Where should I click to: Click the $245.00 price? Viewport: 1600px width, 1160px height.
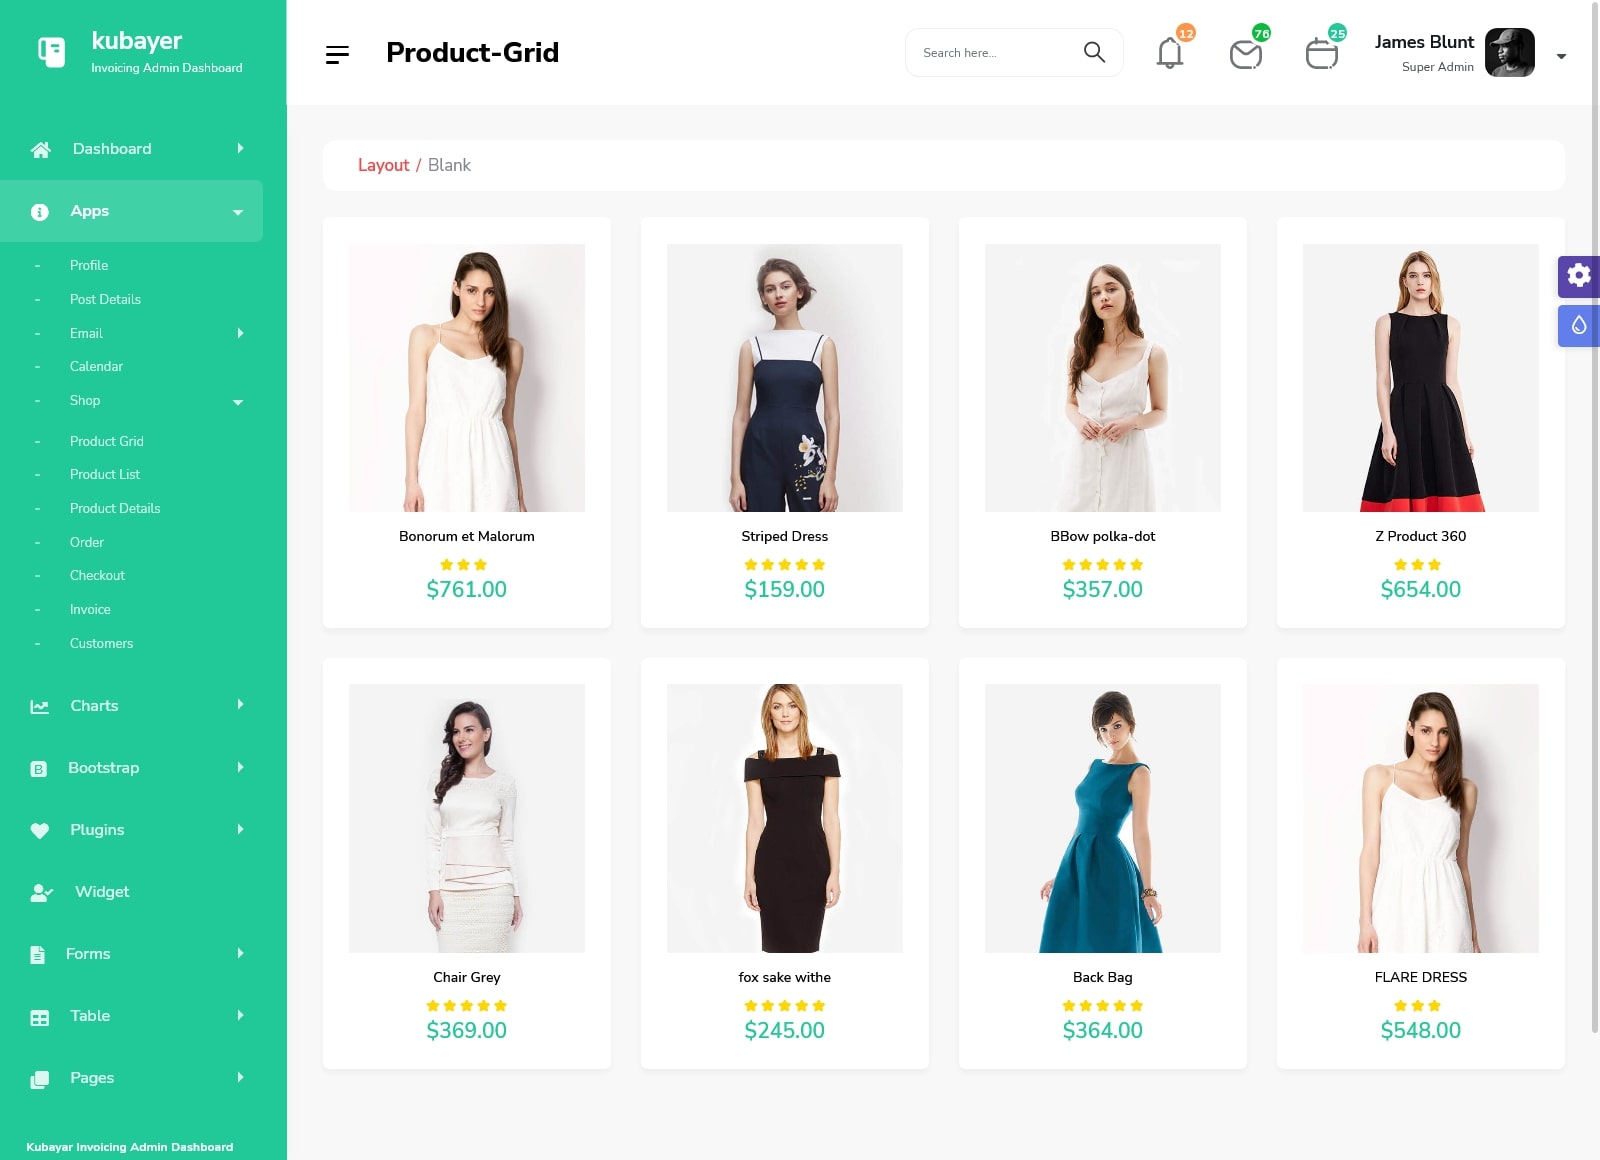[785, 1030]
